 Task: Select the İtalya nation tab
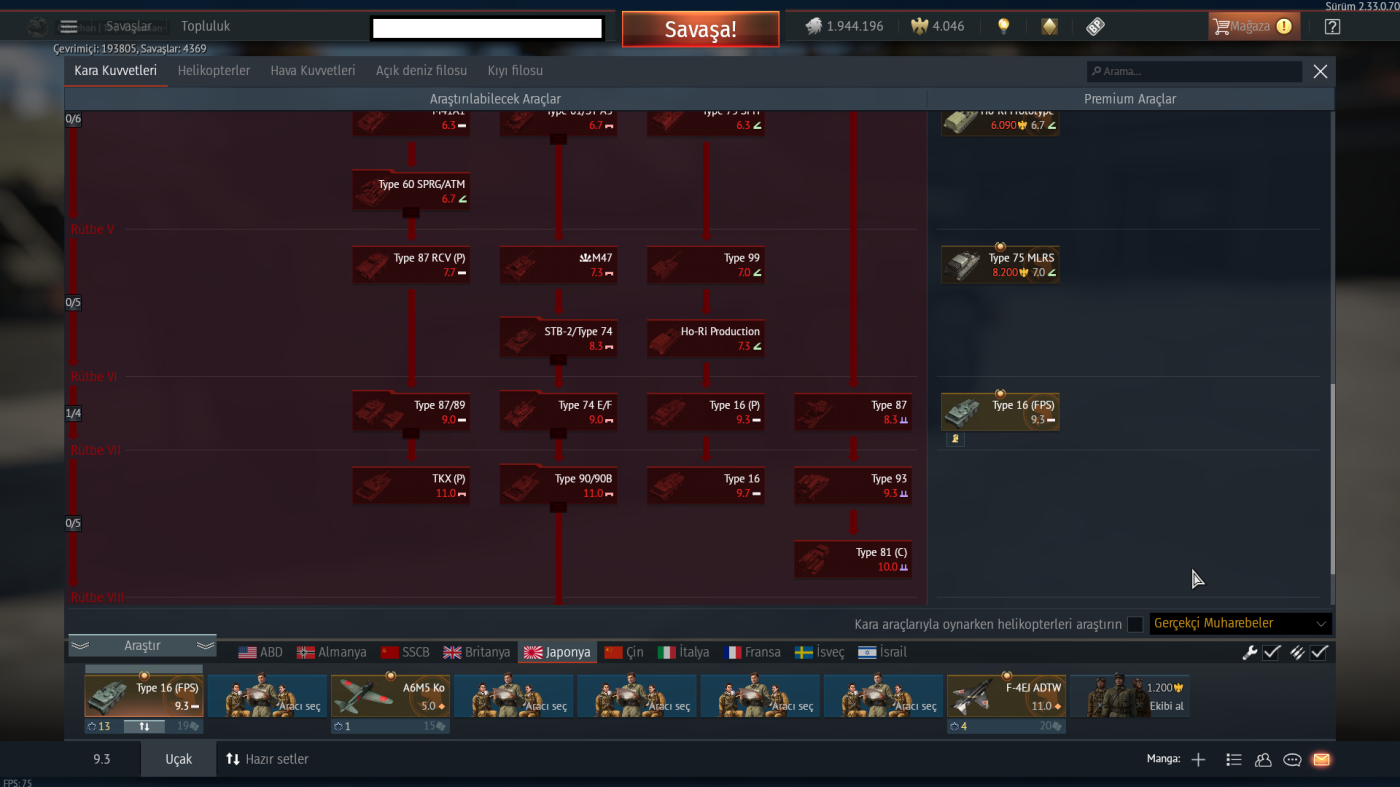pos(684,652)
